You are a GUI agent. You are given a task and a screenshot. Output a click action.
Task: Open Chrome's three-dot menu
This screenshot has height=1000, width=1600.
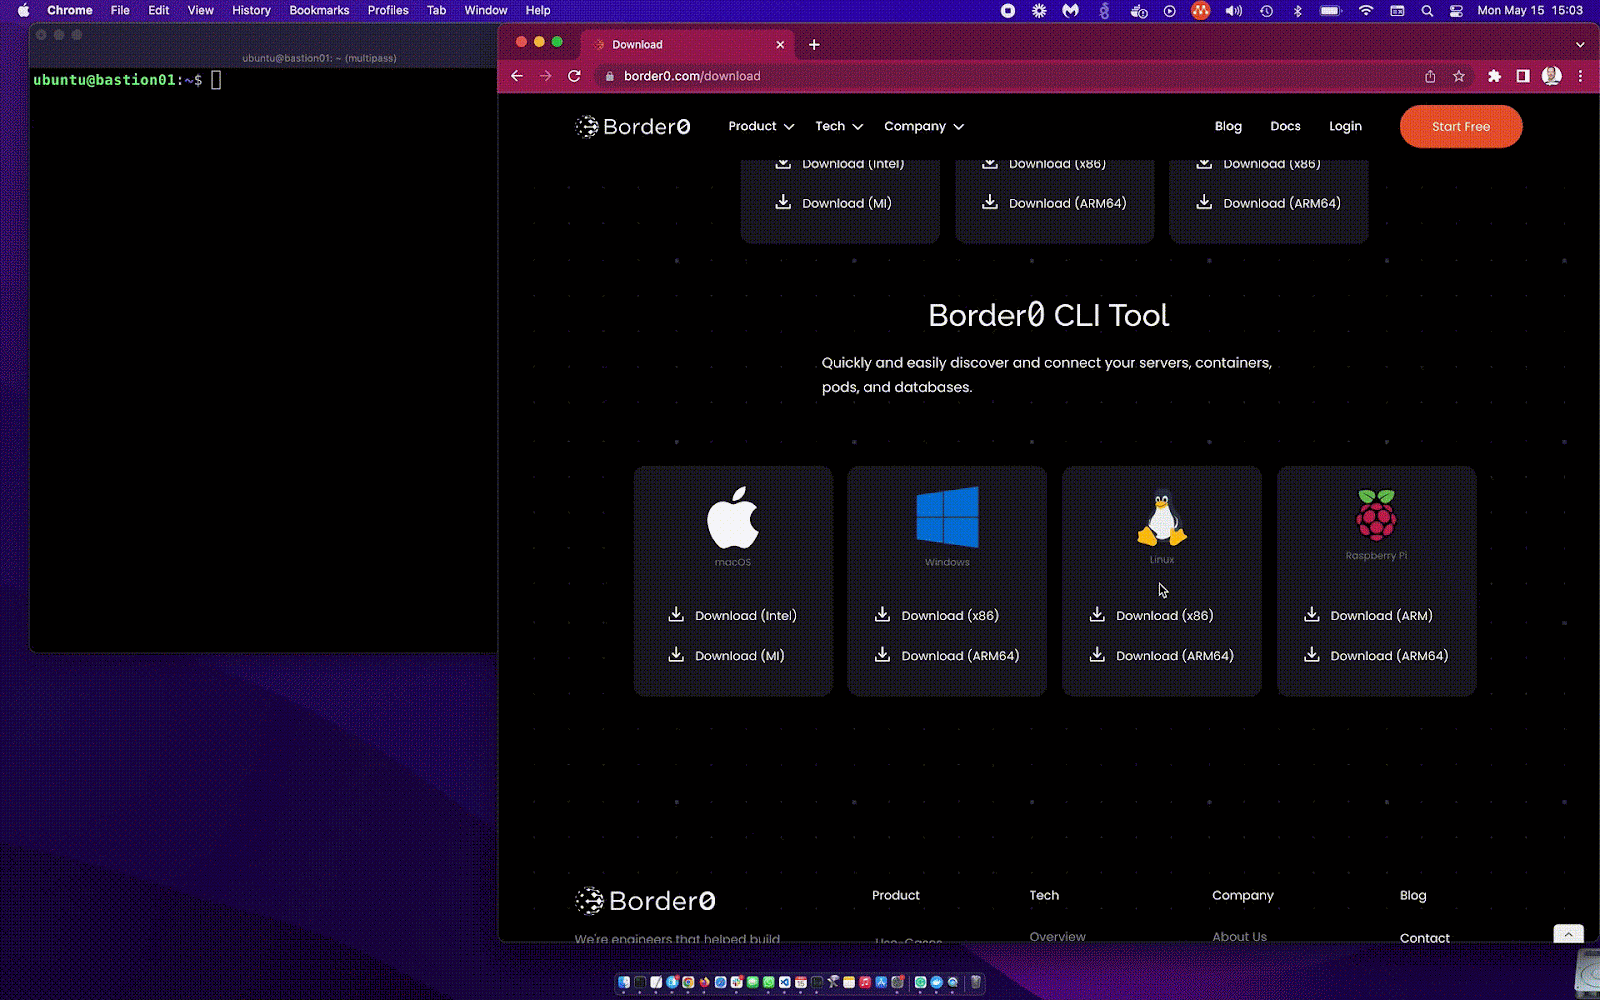click(1580, 76)
